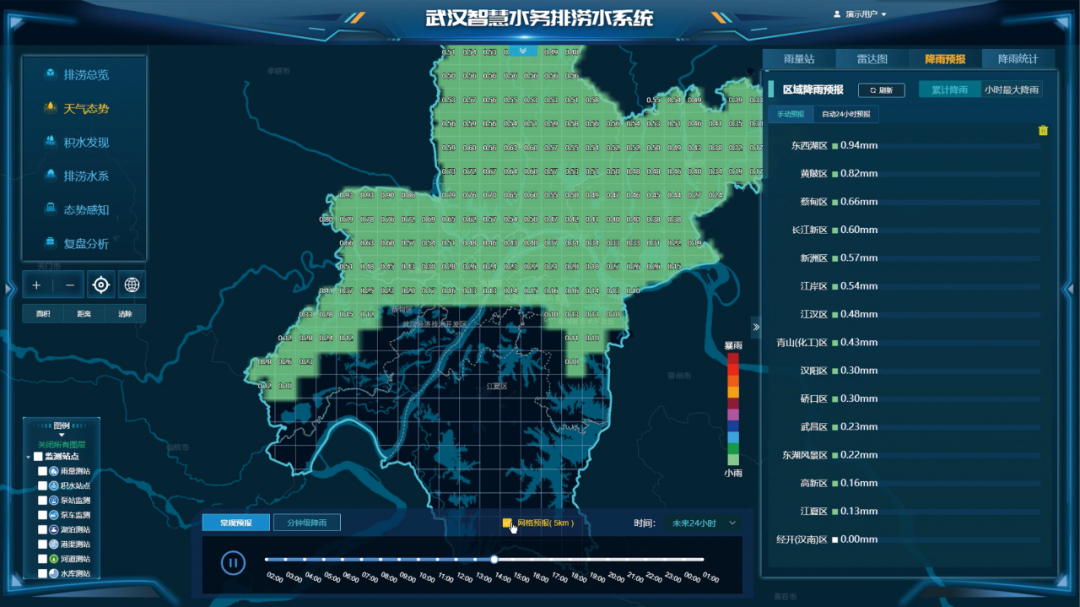The width and height of the screenshot is (1080, 607).
Task: Check the 监测站点 parent layer checkbox
Action: tap(38, 456)
